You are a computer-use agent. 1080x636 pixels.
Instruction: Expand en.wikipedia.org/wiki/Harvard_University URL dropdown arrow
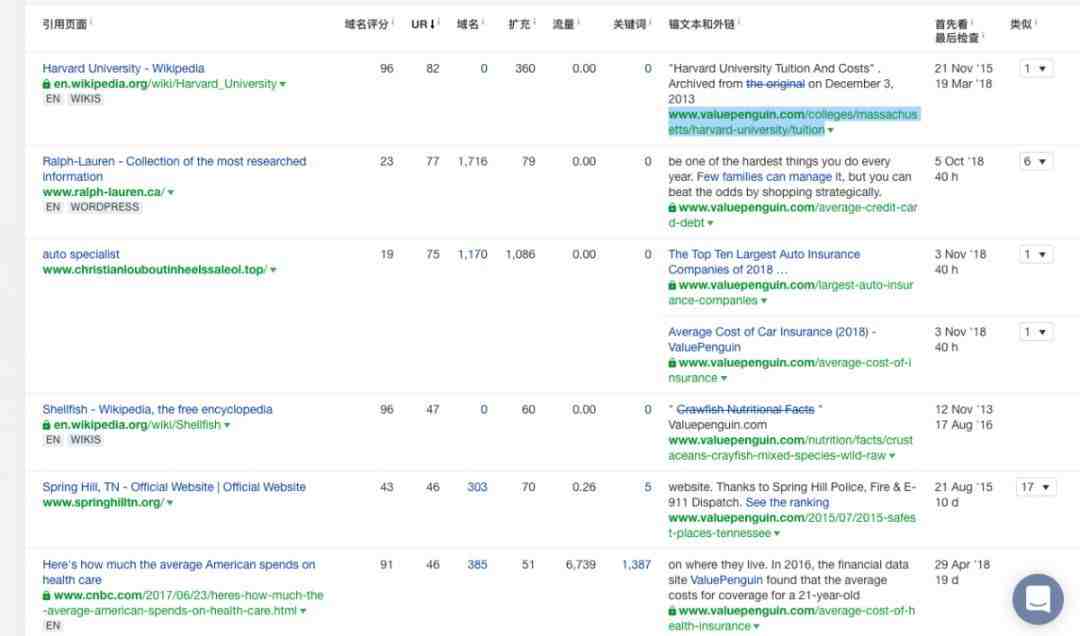click(x=282, y=84)
